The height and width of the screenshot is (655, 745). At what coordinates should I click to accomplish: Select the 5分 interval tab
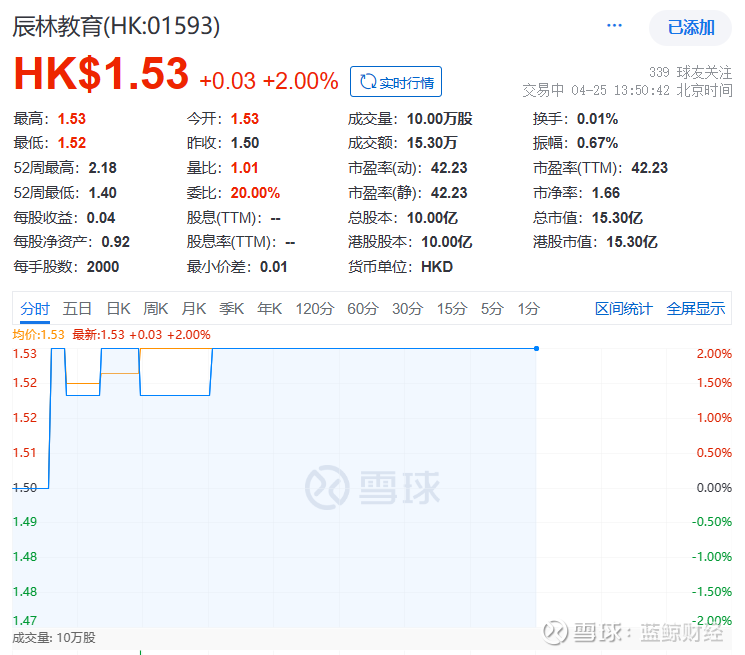(x=492, y=309)
